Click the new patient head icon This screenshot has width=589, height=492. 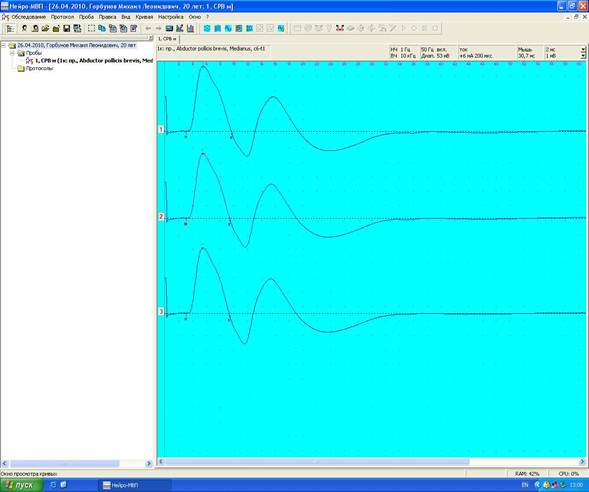(x=24, y=29)
